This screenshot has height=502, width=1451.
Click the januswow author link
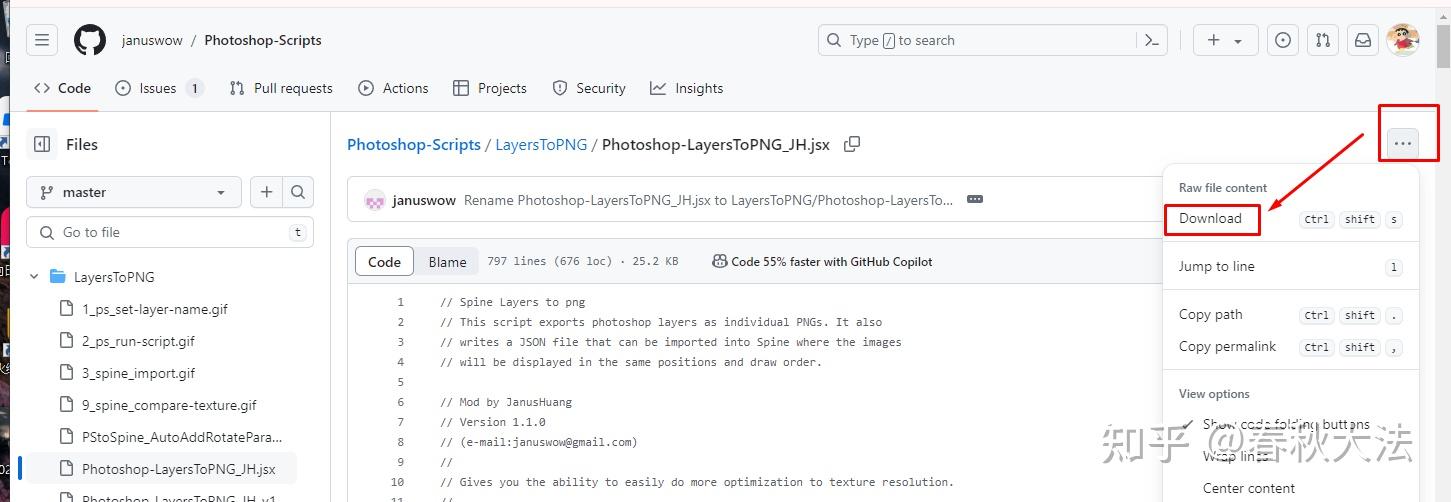coord(424,200)
